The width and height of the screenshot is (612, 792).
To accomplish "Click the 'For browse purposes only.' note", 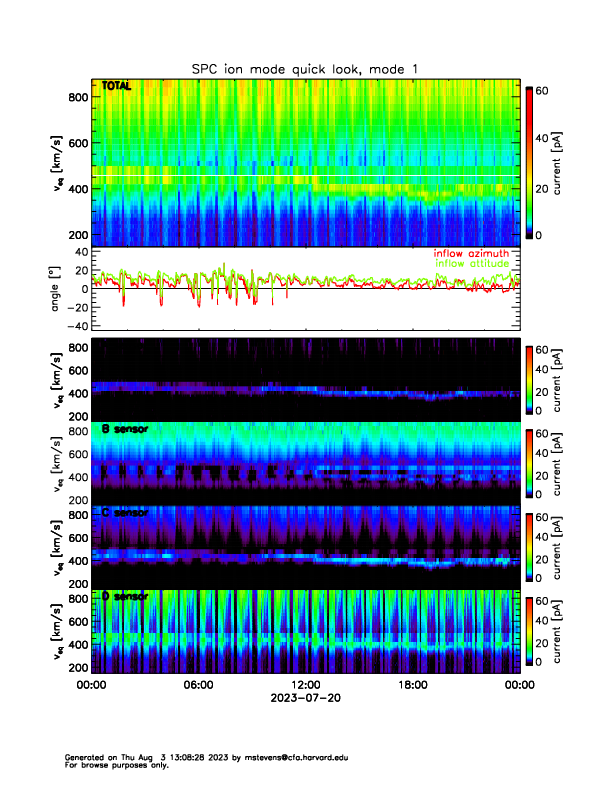I will point(111,765).
